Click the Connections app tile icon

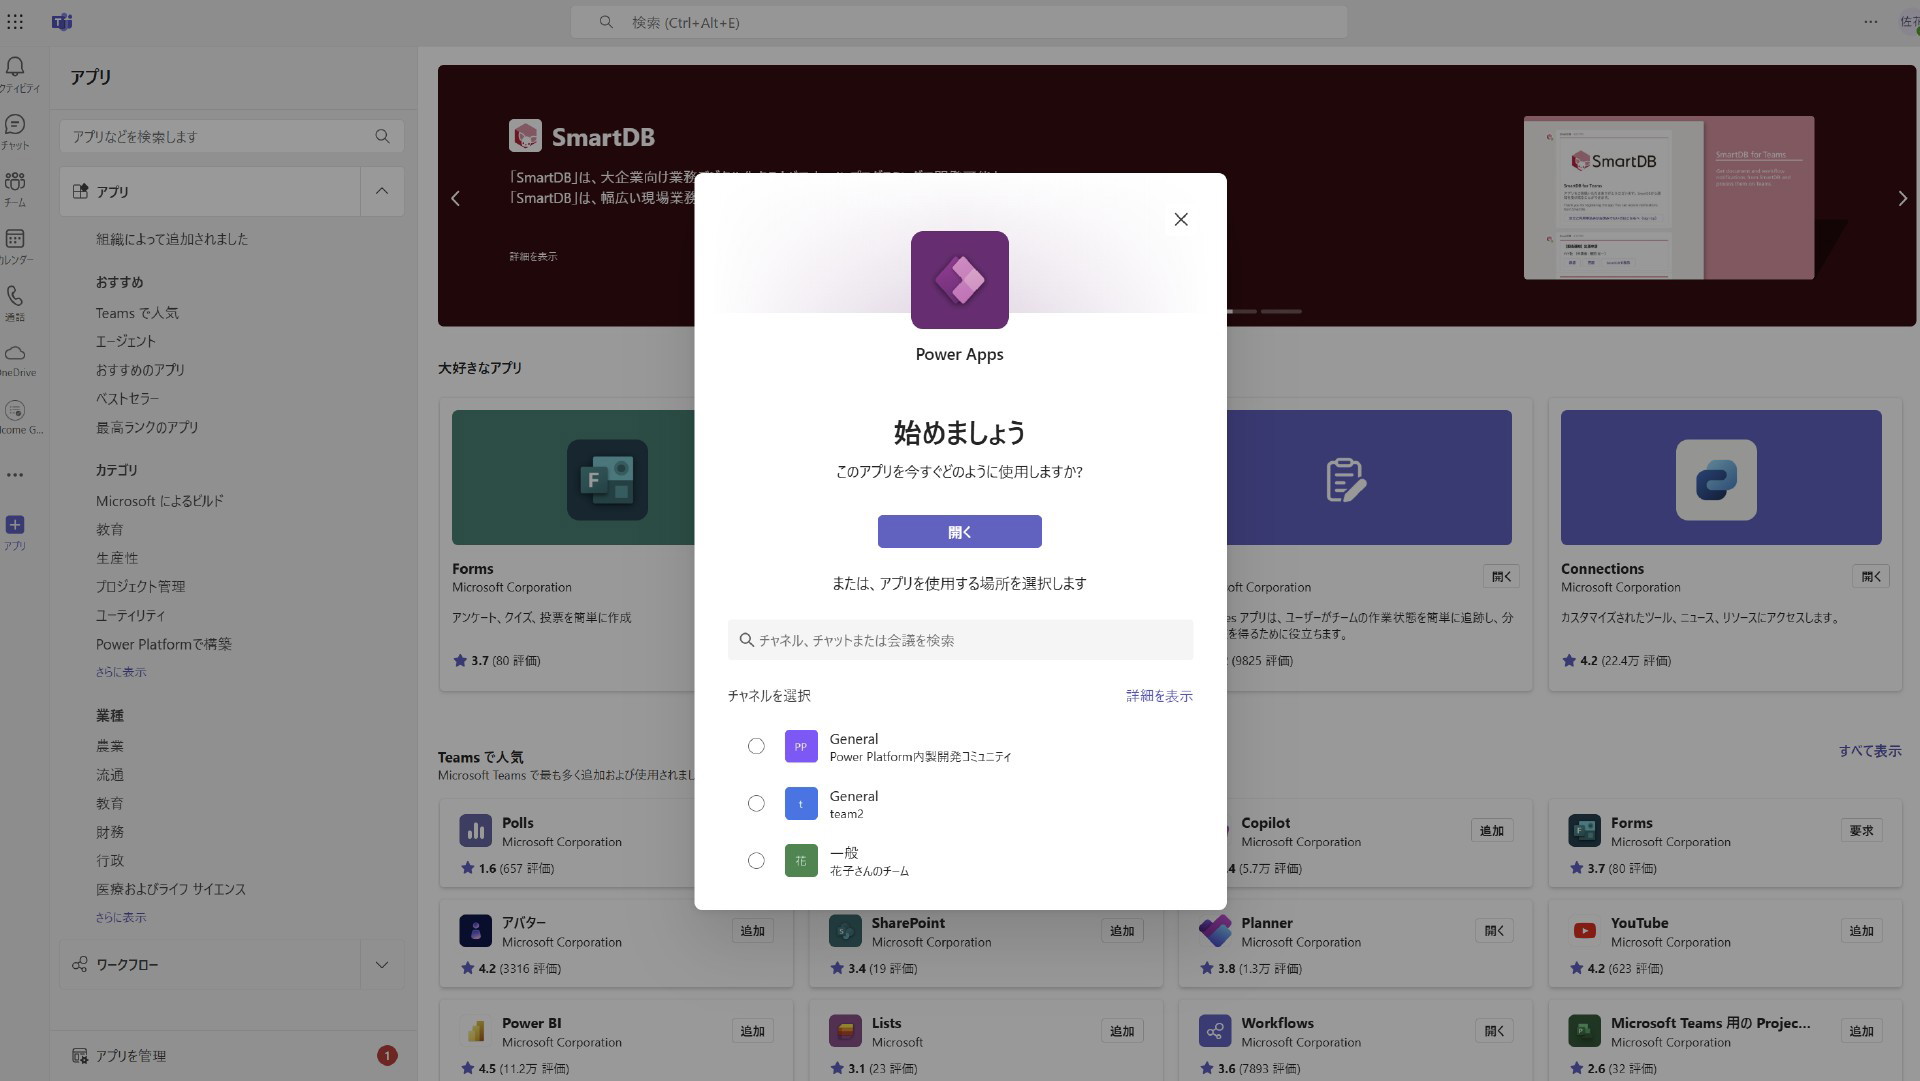tap(1716, 480)
